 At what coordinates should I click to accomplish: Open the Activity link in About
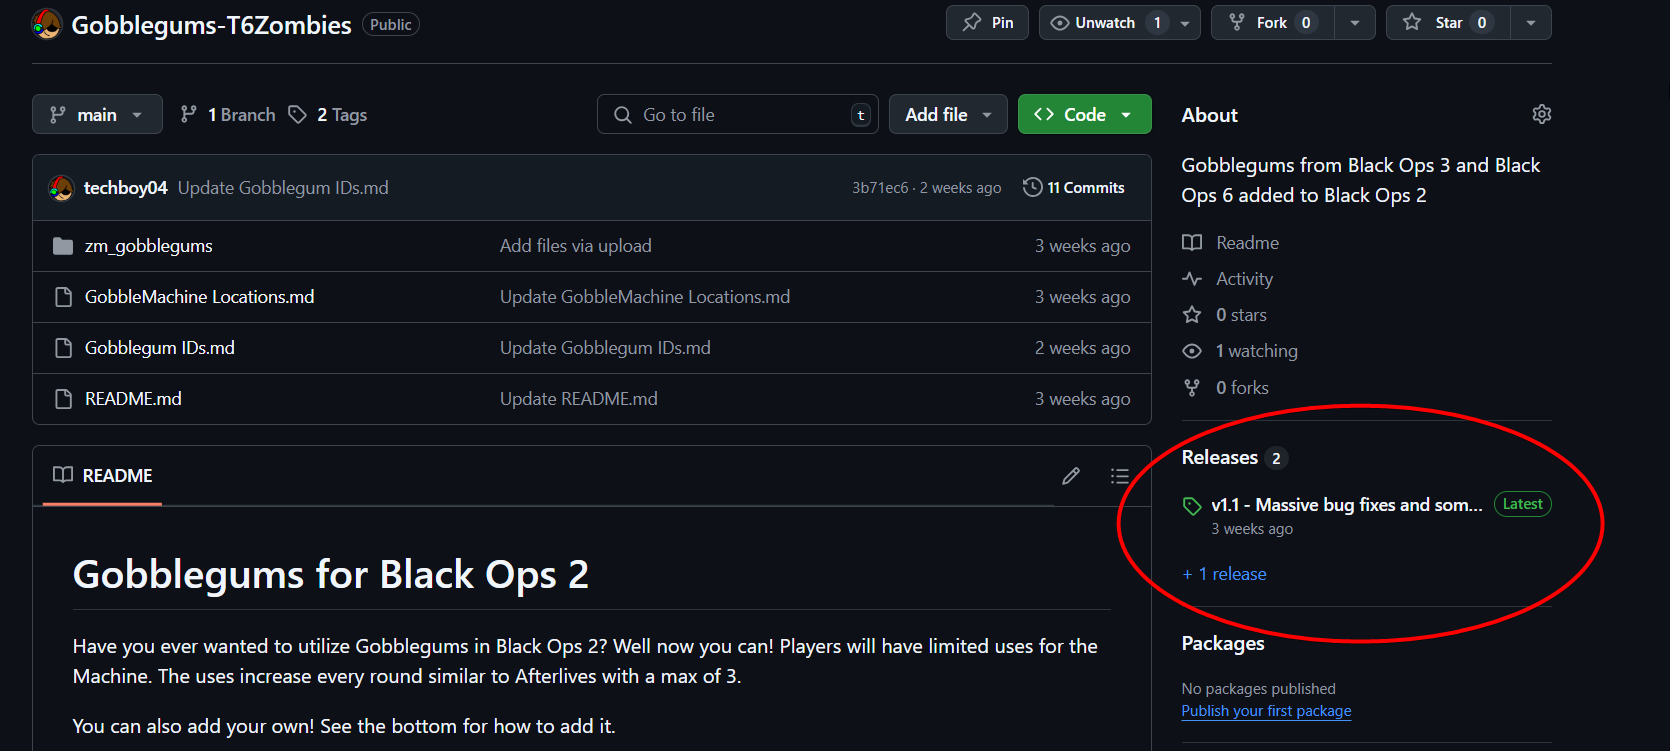(x=1244, y=279)
